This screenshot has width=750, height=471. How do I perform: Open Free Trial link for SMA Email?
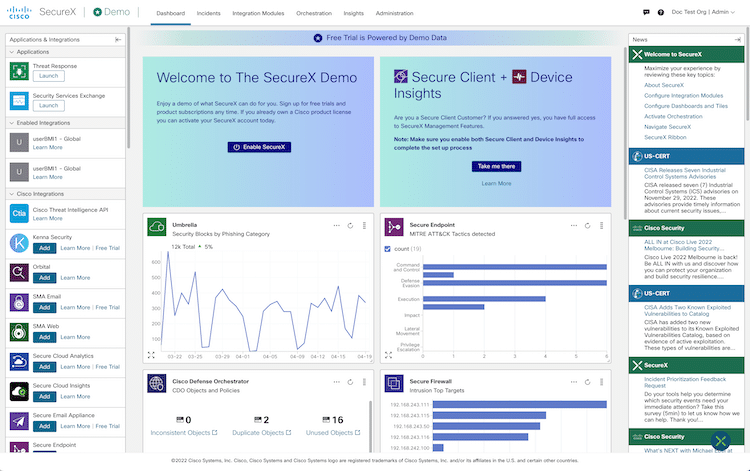coord(108,307)
